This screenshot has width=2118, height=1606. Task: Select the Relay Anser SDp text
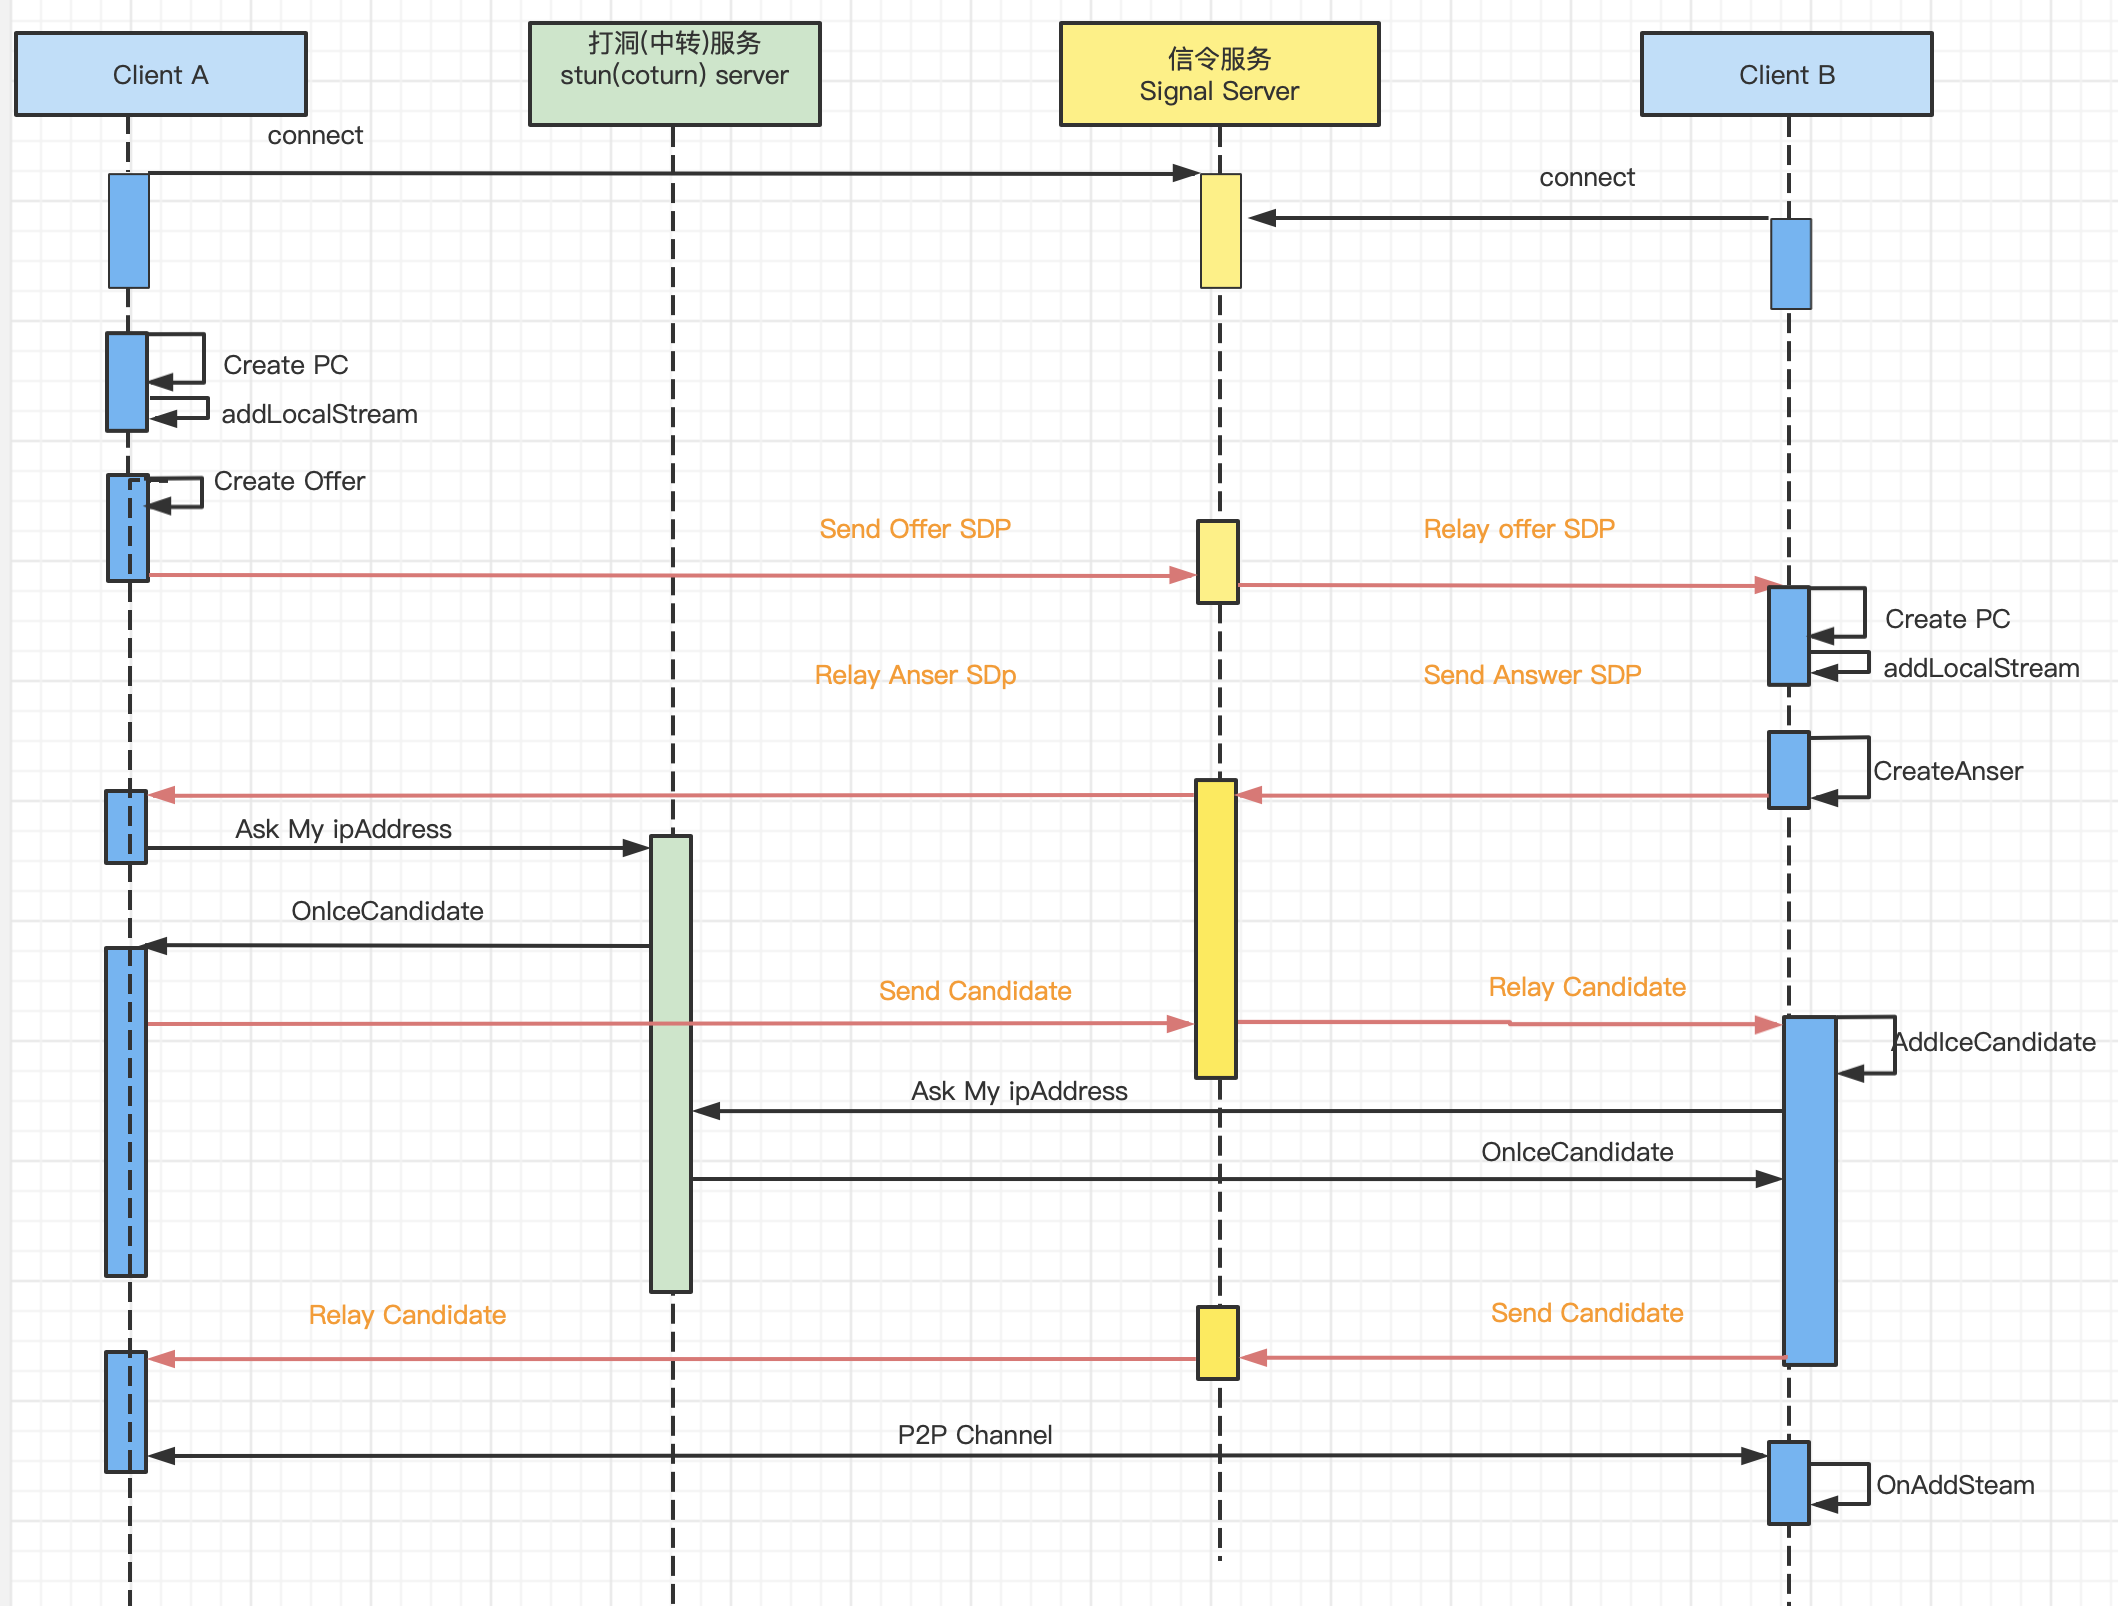coord(915,675)
